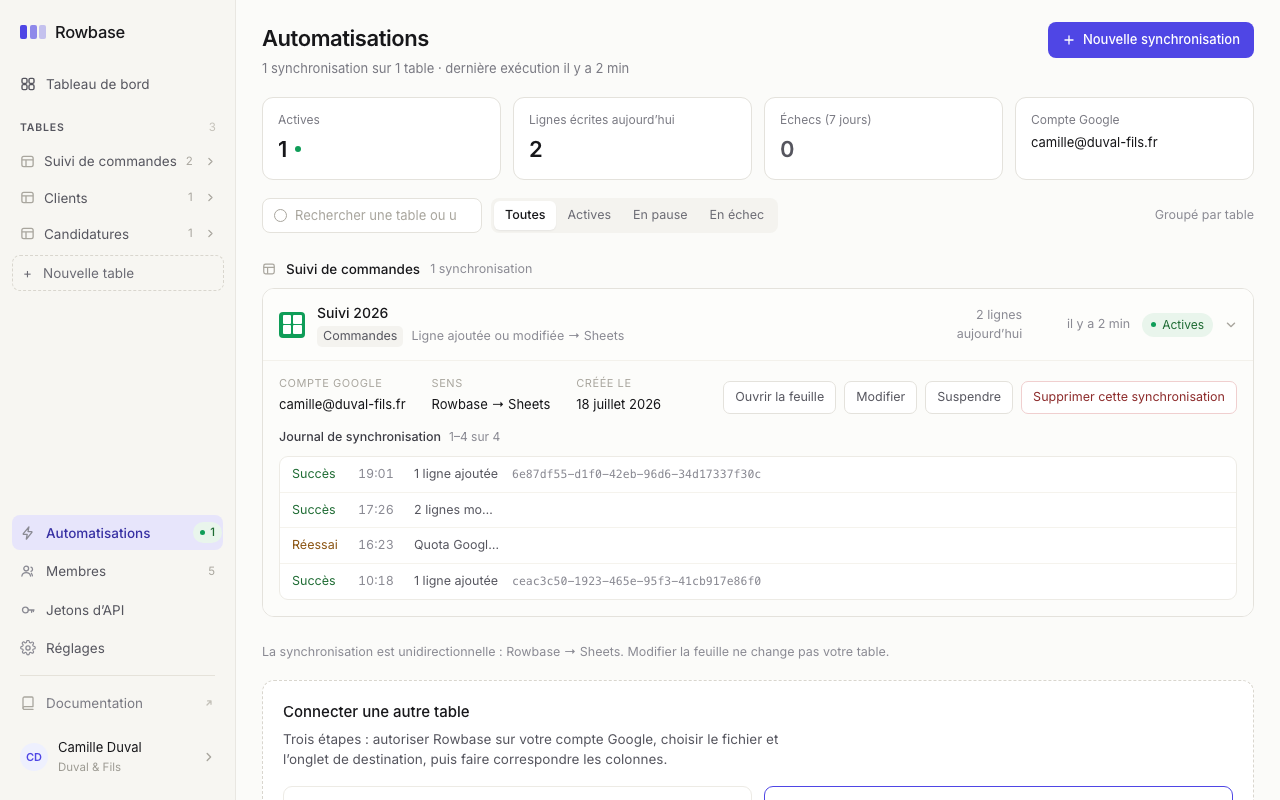This screenshot has width=1280, height=800.
Task: Select the Toutes filter tab
Action: pos(525,215)
